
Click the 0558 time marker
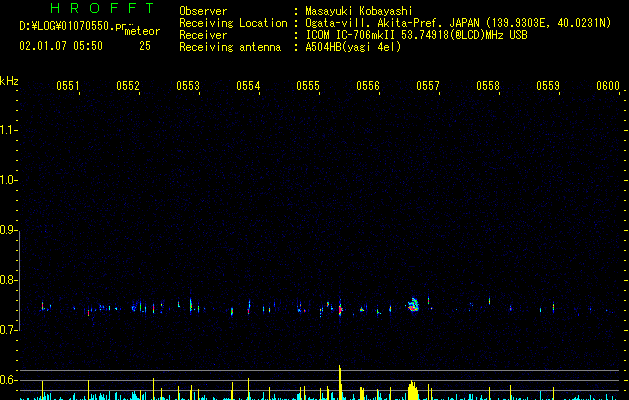pos(488,85)
